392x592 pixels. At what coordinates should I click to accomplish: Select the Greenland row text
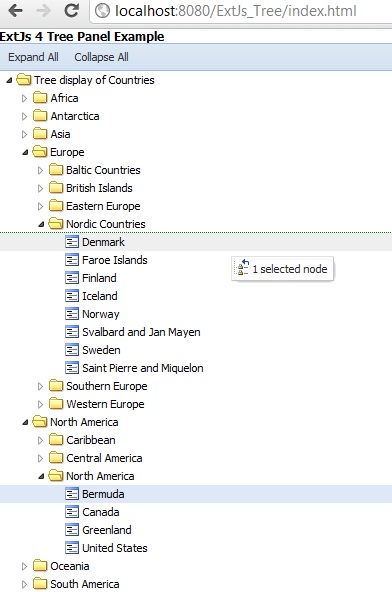point(107,530)
